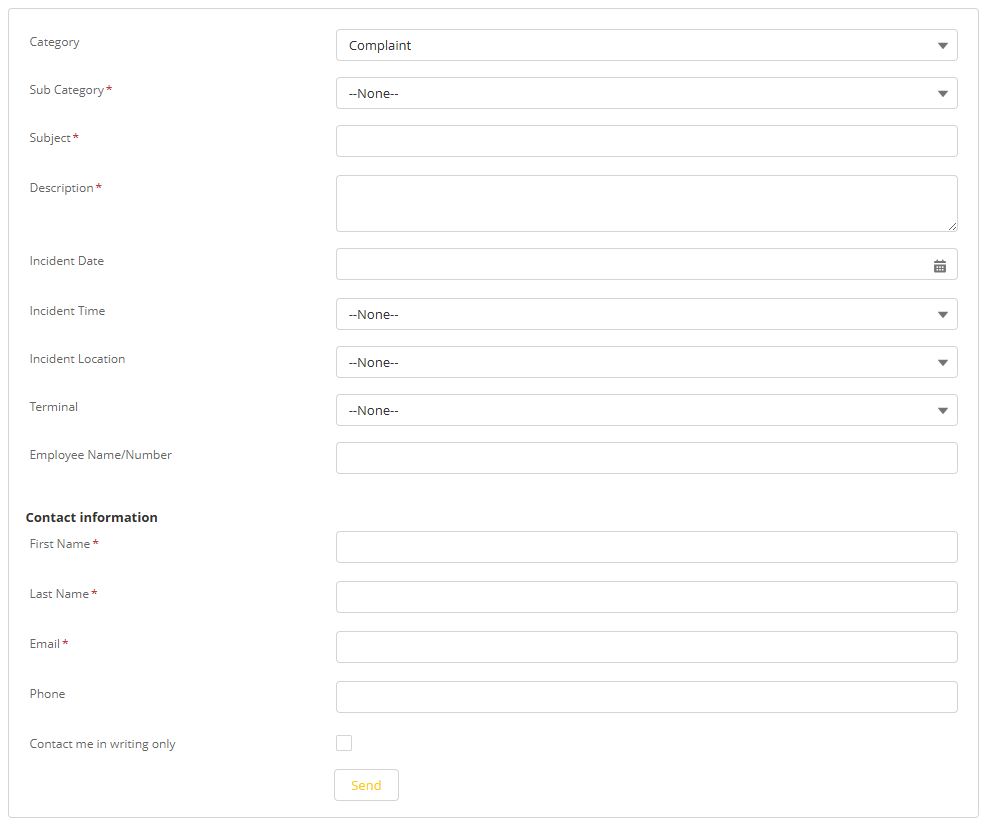Focus the Last Name input field
This screenshot has width=993, height=829.
pyautogui.click(x=646, y=598)
